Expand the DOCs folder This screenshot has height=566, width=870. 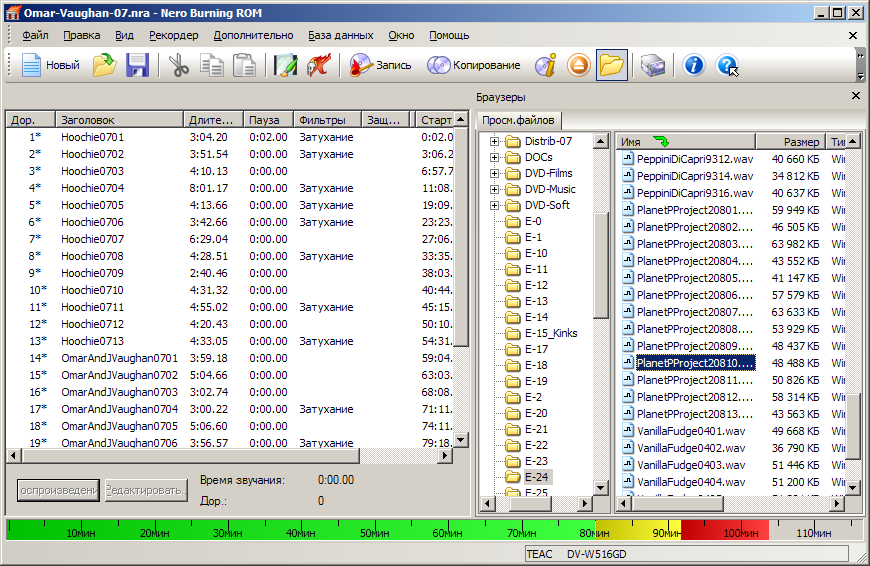click(x=494, y=158)
